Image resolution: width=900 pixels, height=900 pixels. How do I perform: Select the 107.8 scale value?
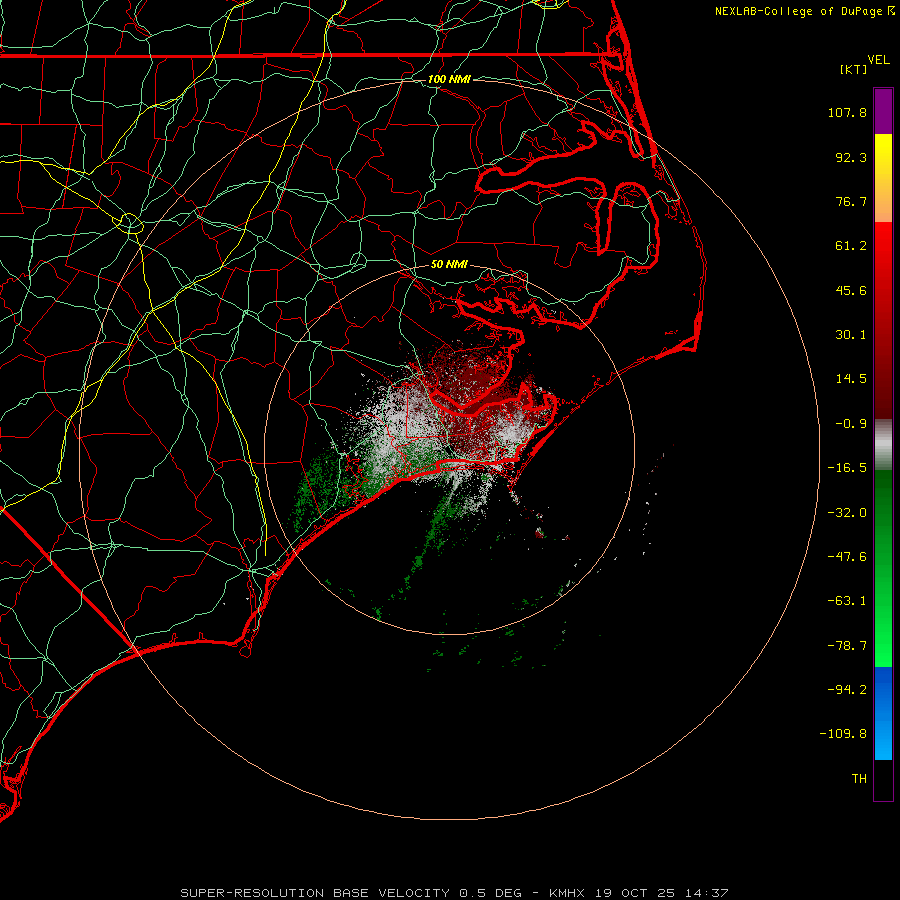(x=847, y=112)
